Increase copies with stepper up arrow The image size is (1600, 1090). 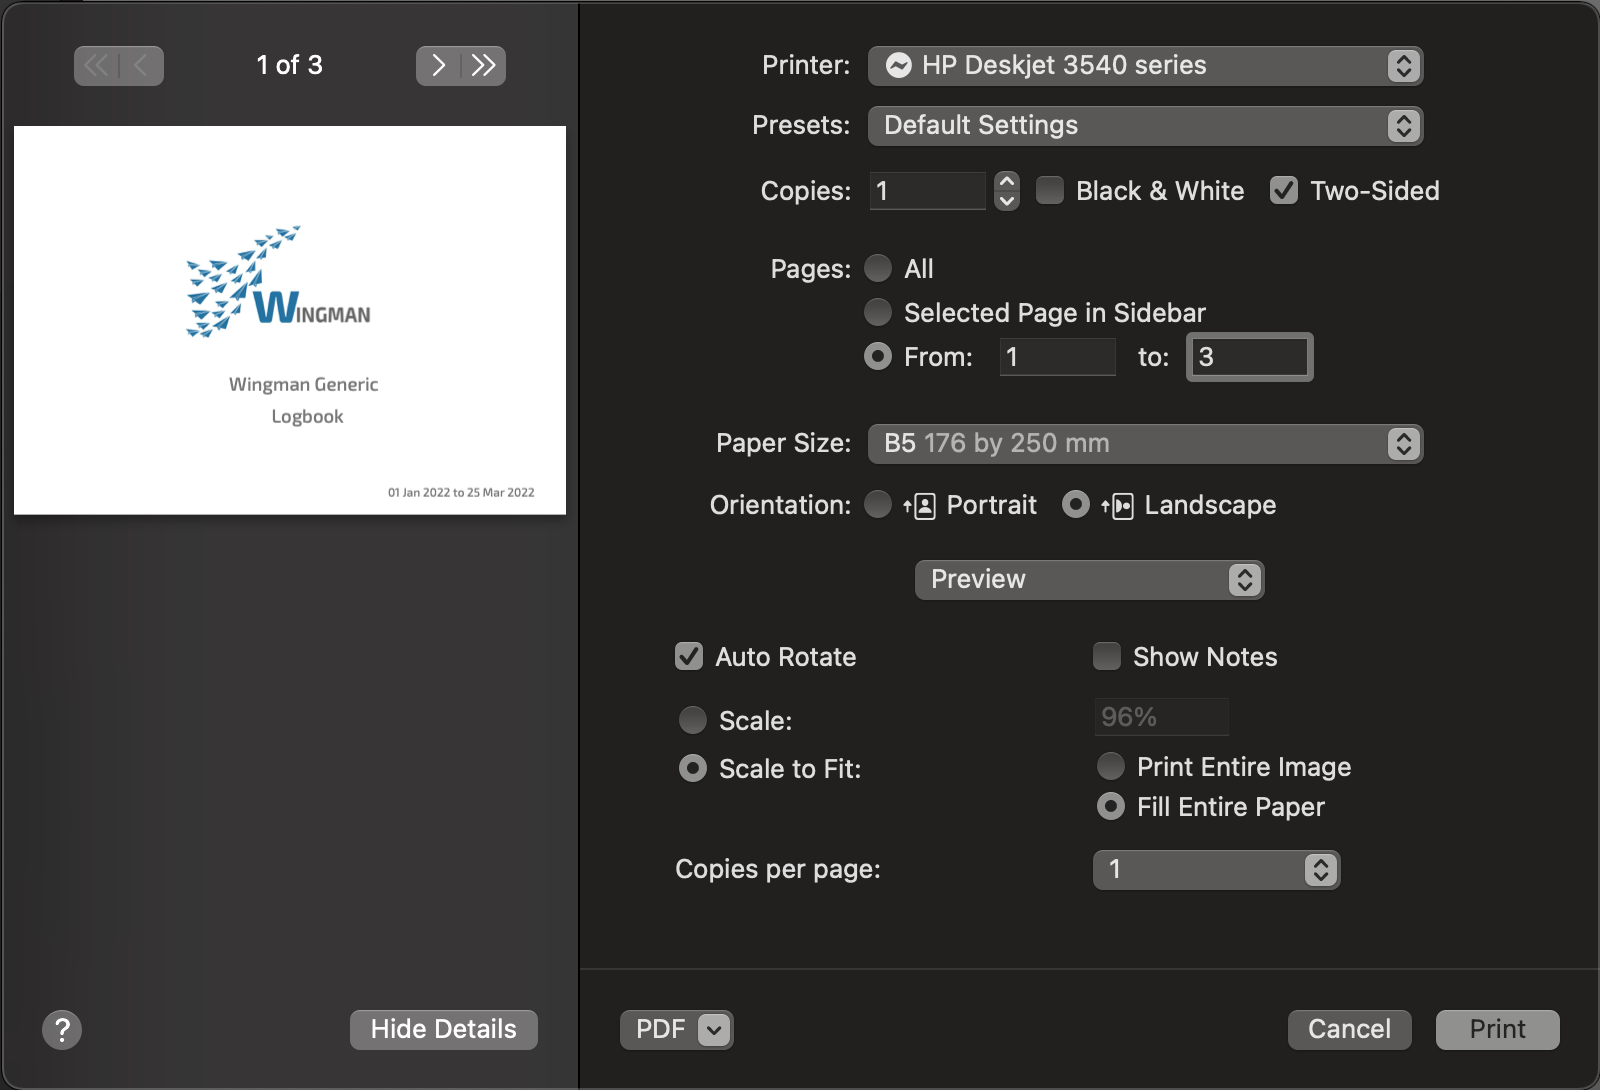click(1007, 181)
